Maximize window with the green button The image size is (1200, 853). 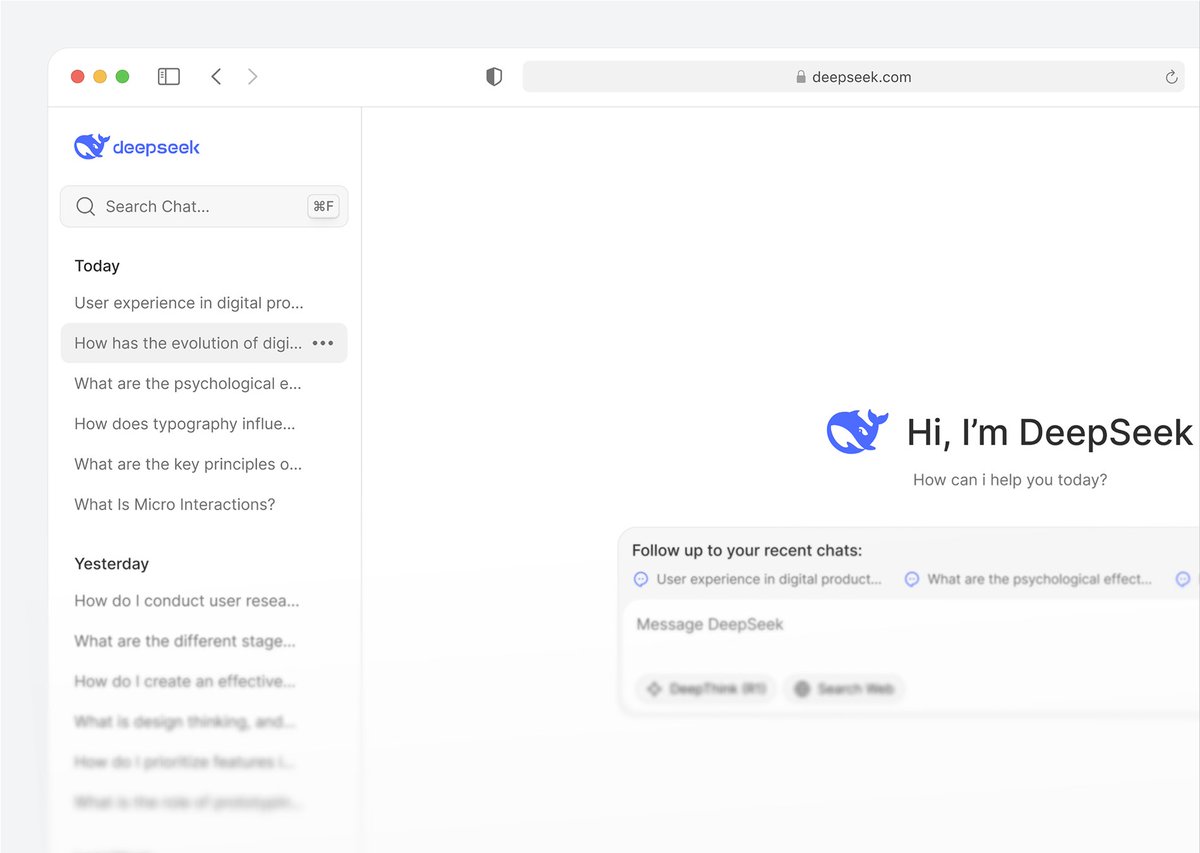(122, 76)
